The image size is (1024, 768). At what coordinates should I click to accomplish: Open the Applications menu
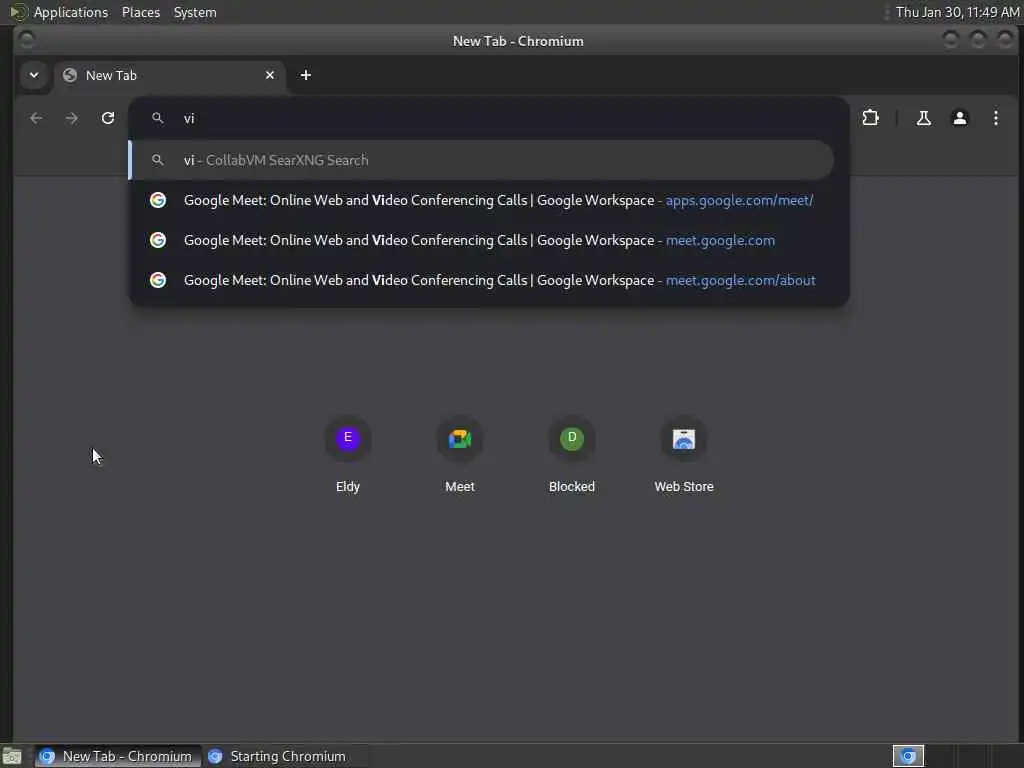pyautogui.click(x=71, y=12)
